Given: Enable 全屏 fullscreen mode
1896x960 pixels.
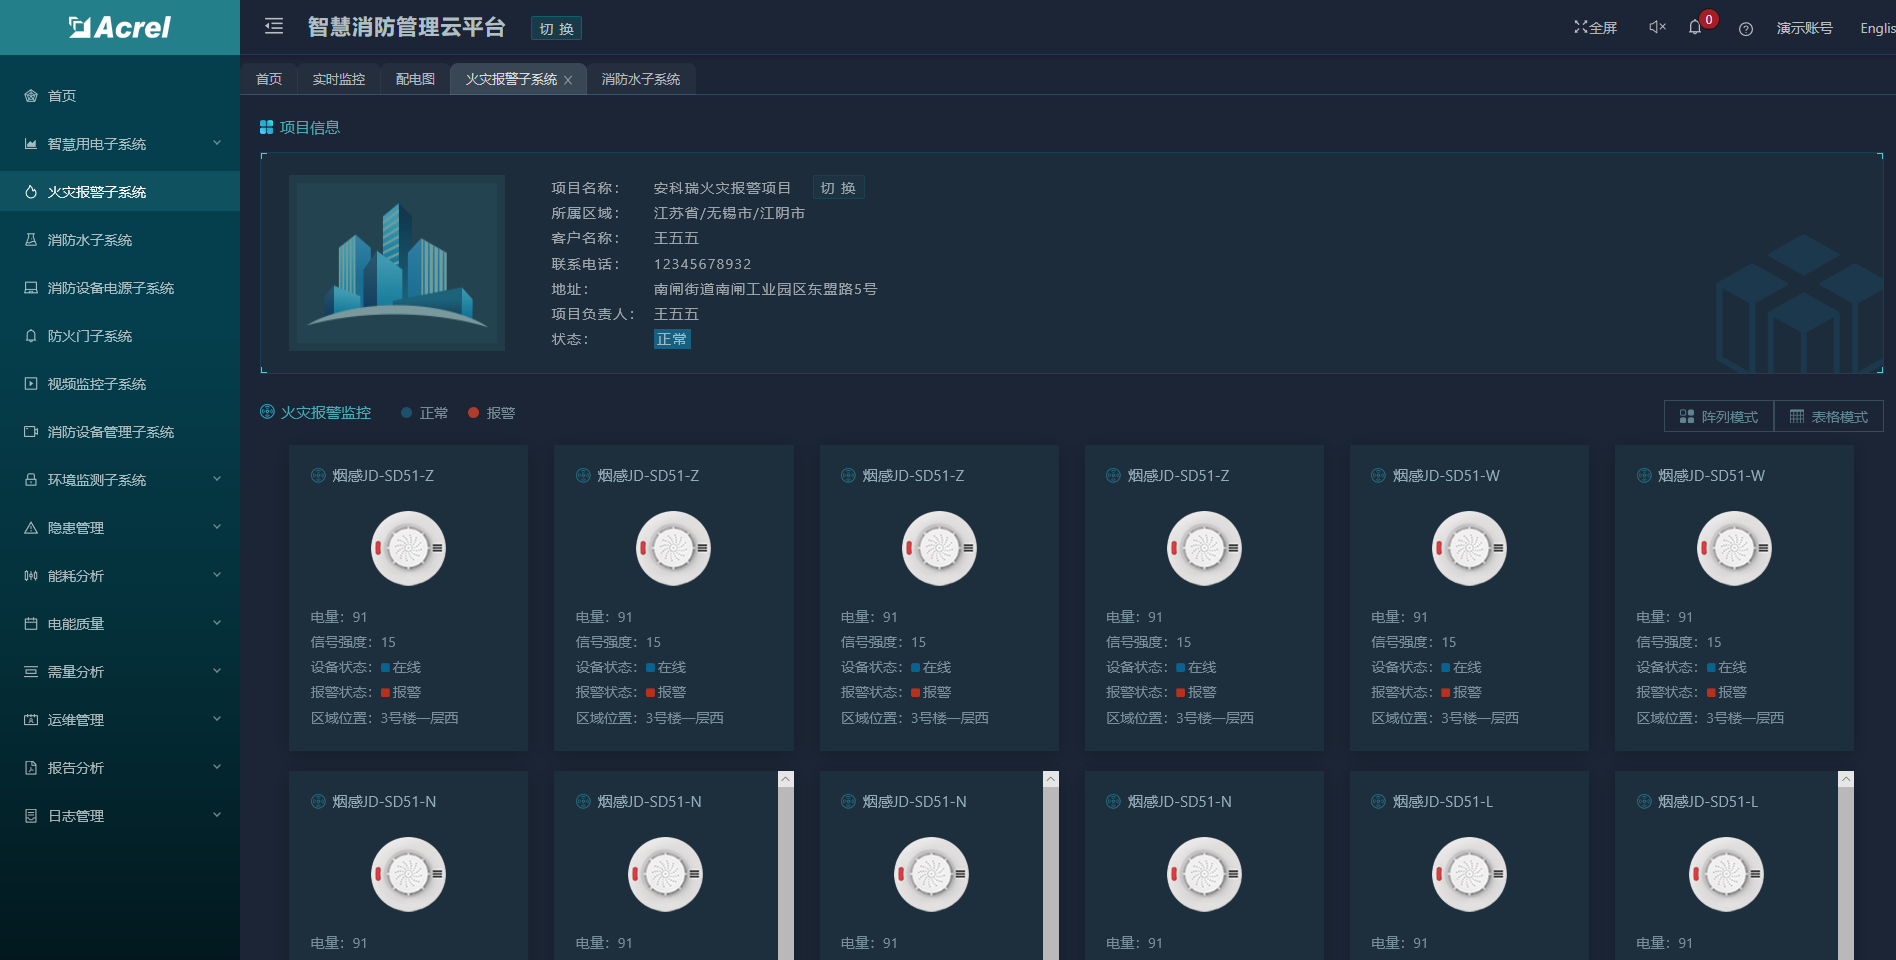Looking at the screenshot, I should click(x=1596, y=28).
